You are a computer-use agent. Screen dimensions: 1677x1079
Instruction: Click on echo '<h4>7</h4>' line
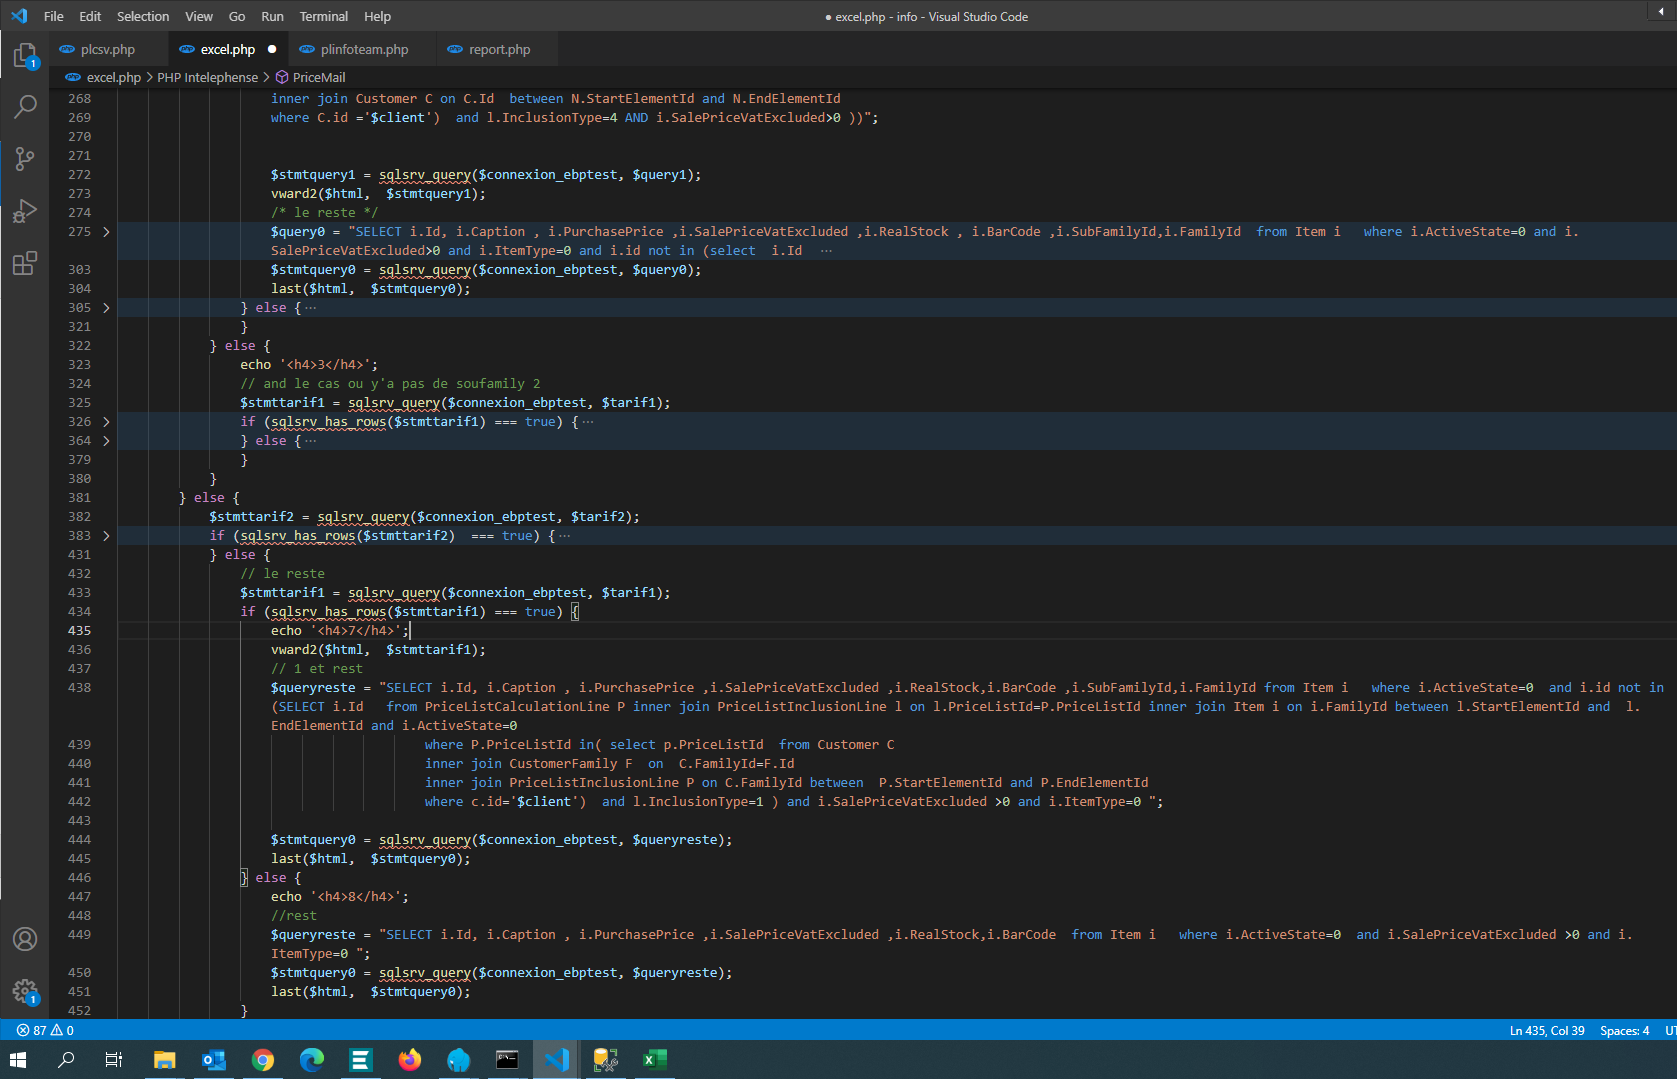tap(340, 631)
